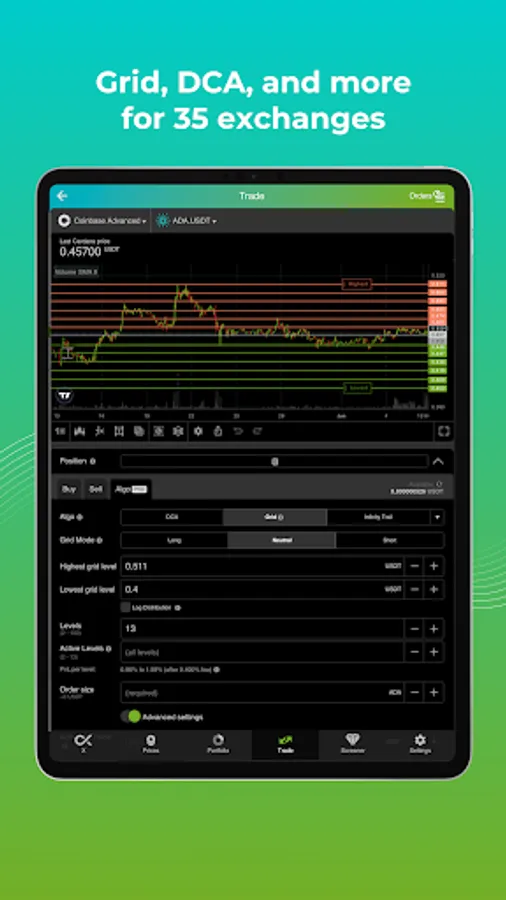This screenshot has width=506, height=900.
Task: Increase the Order size value
Action: [434, 693]
